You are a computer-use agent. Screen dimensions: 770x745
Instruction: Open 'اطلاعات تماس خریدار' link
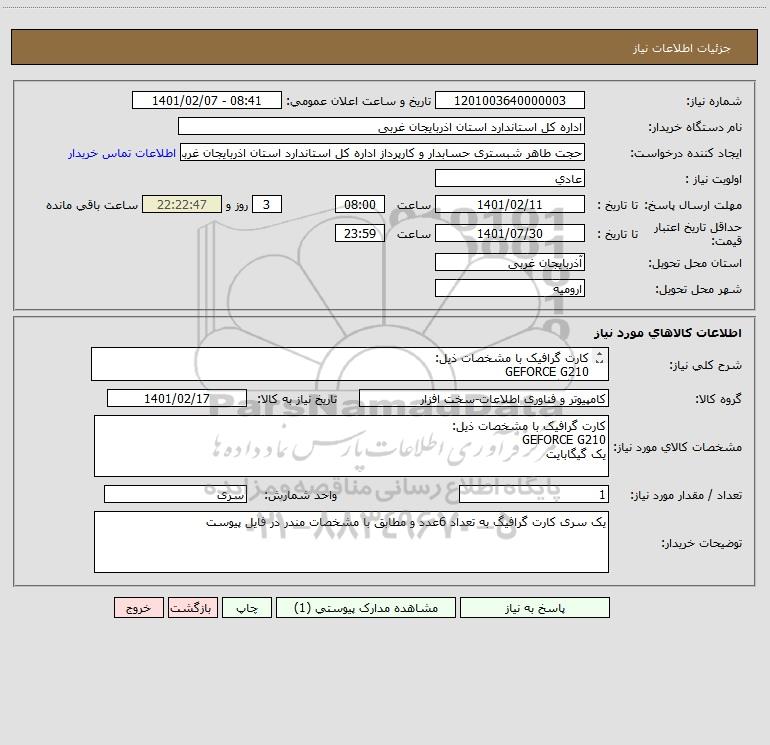click(122, 153)
